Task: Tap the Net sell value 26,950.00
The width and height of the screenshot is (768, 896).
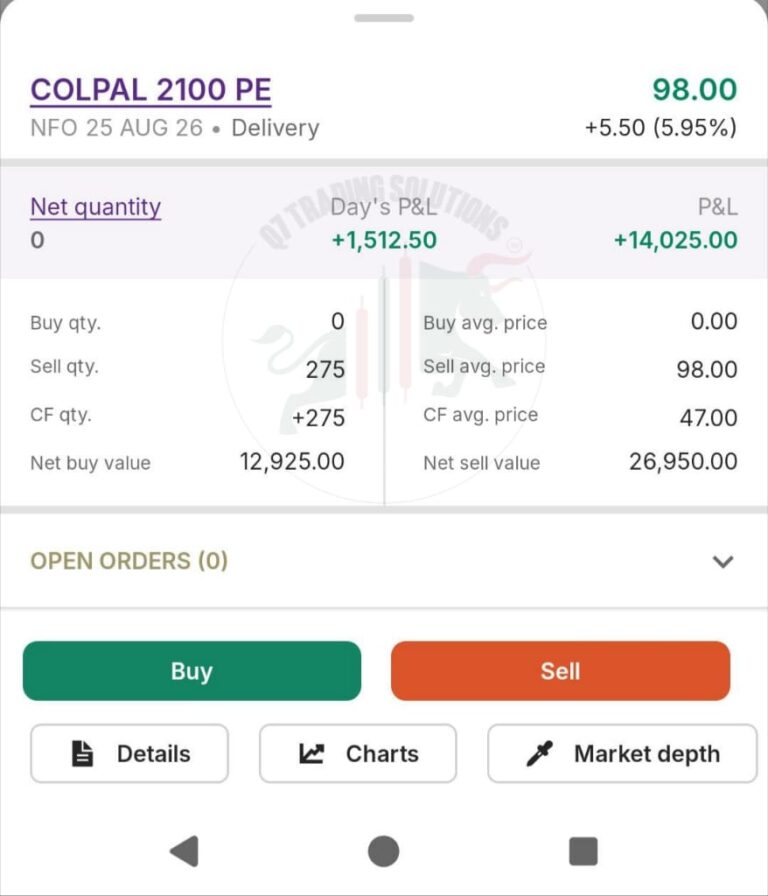Action: coord(683,462)
